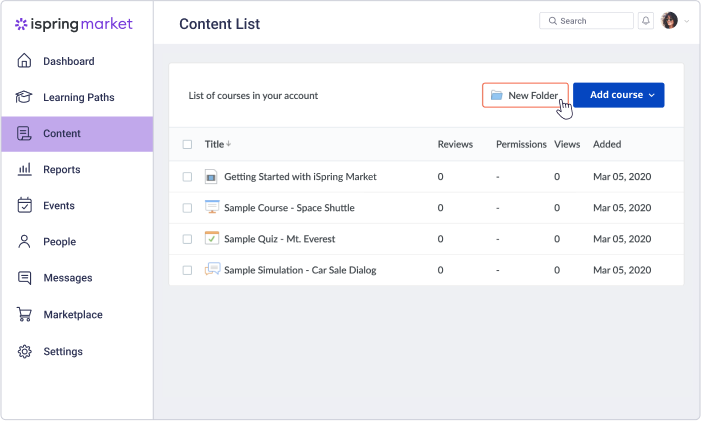Click the Content scroll icon in sidebar
This screenshot has width=701, height=421.
(24, 133)
